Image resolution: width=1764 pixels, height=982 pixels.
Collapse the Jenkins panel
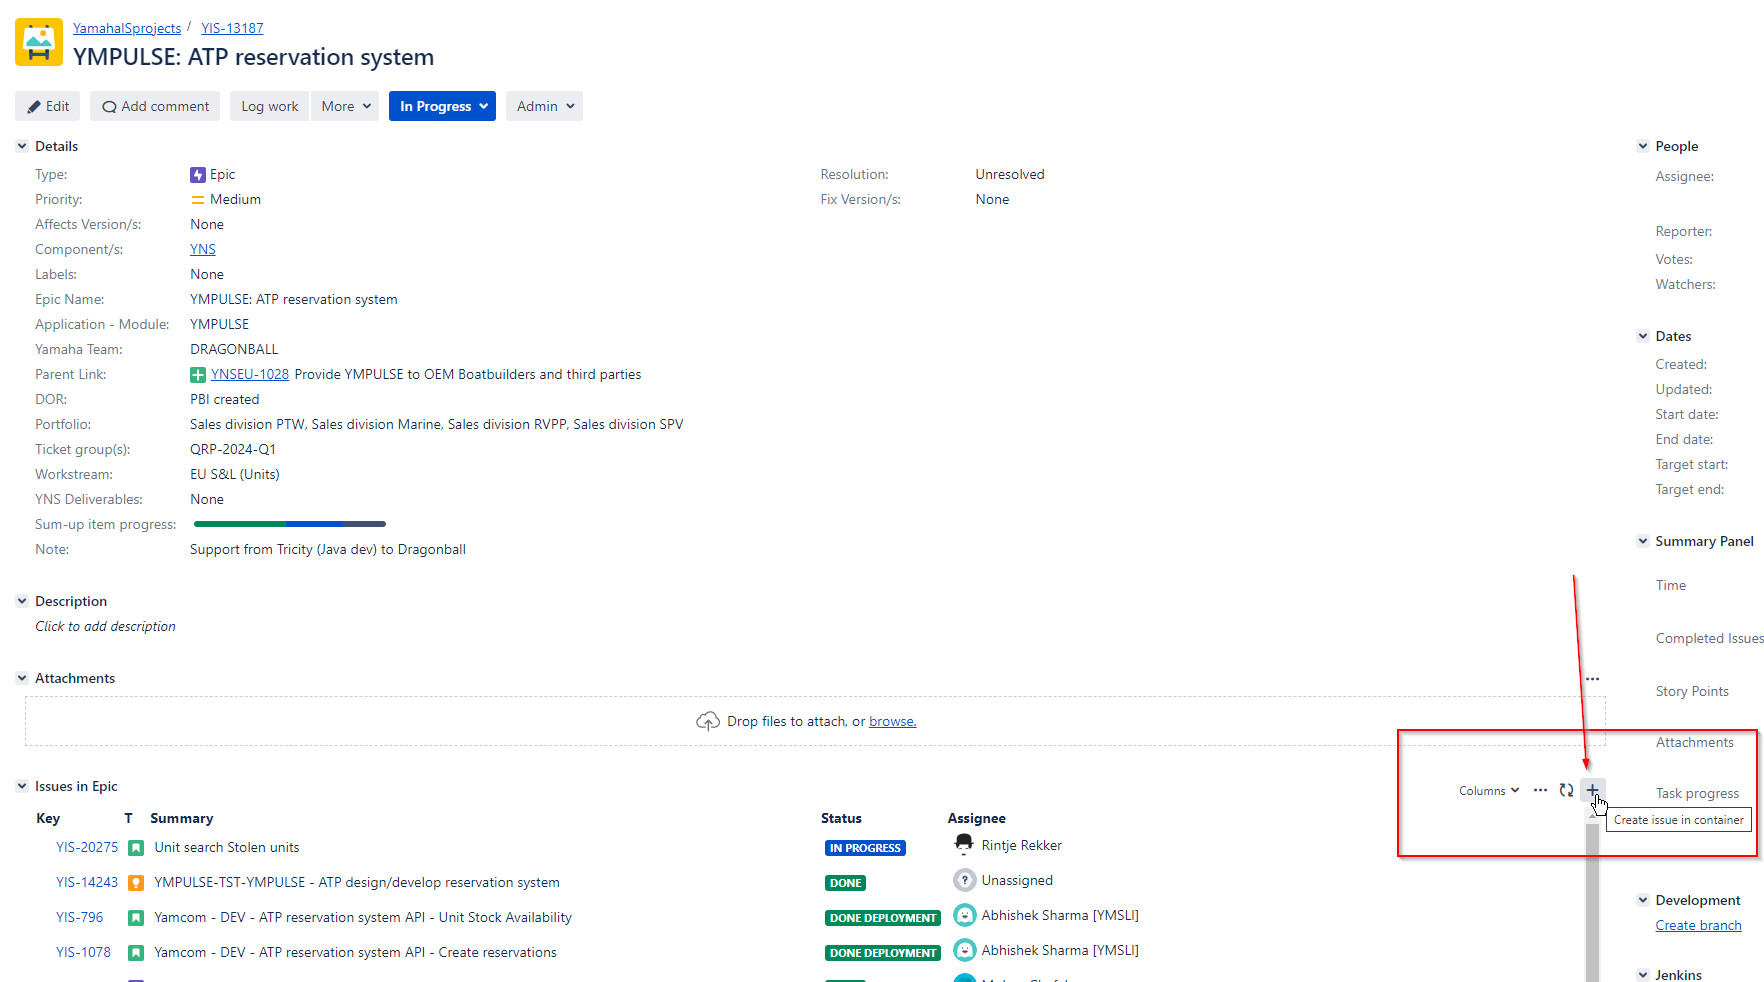click(1642, 974)
